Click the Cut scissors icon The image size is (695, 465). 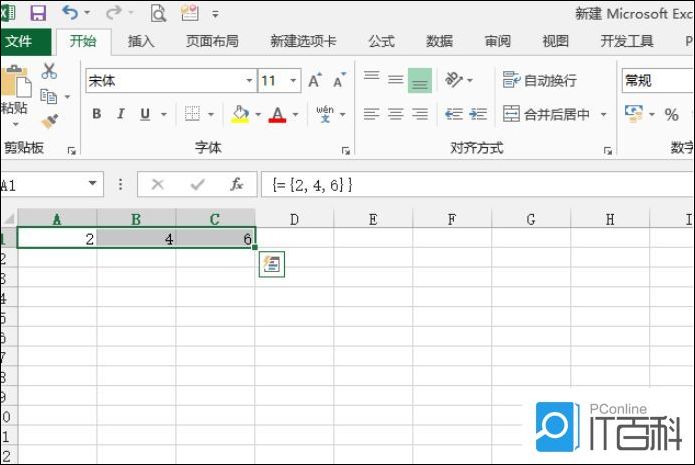(49, 71)
